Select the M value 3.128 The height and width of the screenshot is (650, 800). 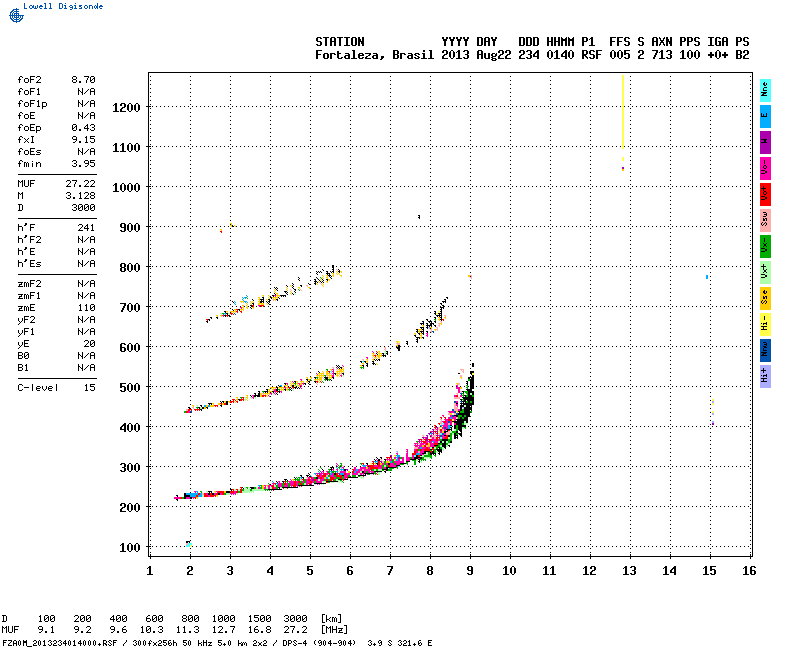click(80, 196)
